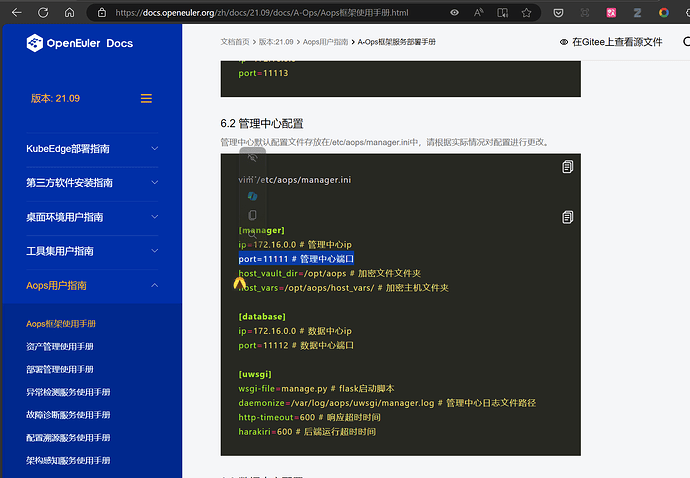
Task: Expand KubeEdge部署指南 section
Action: click(154, 149)
